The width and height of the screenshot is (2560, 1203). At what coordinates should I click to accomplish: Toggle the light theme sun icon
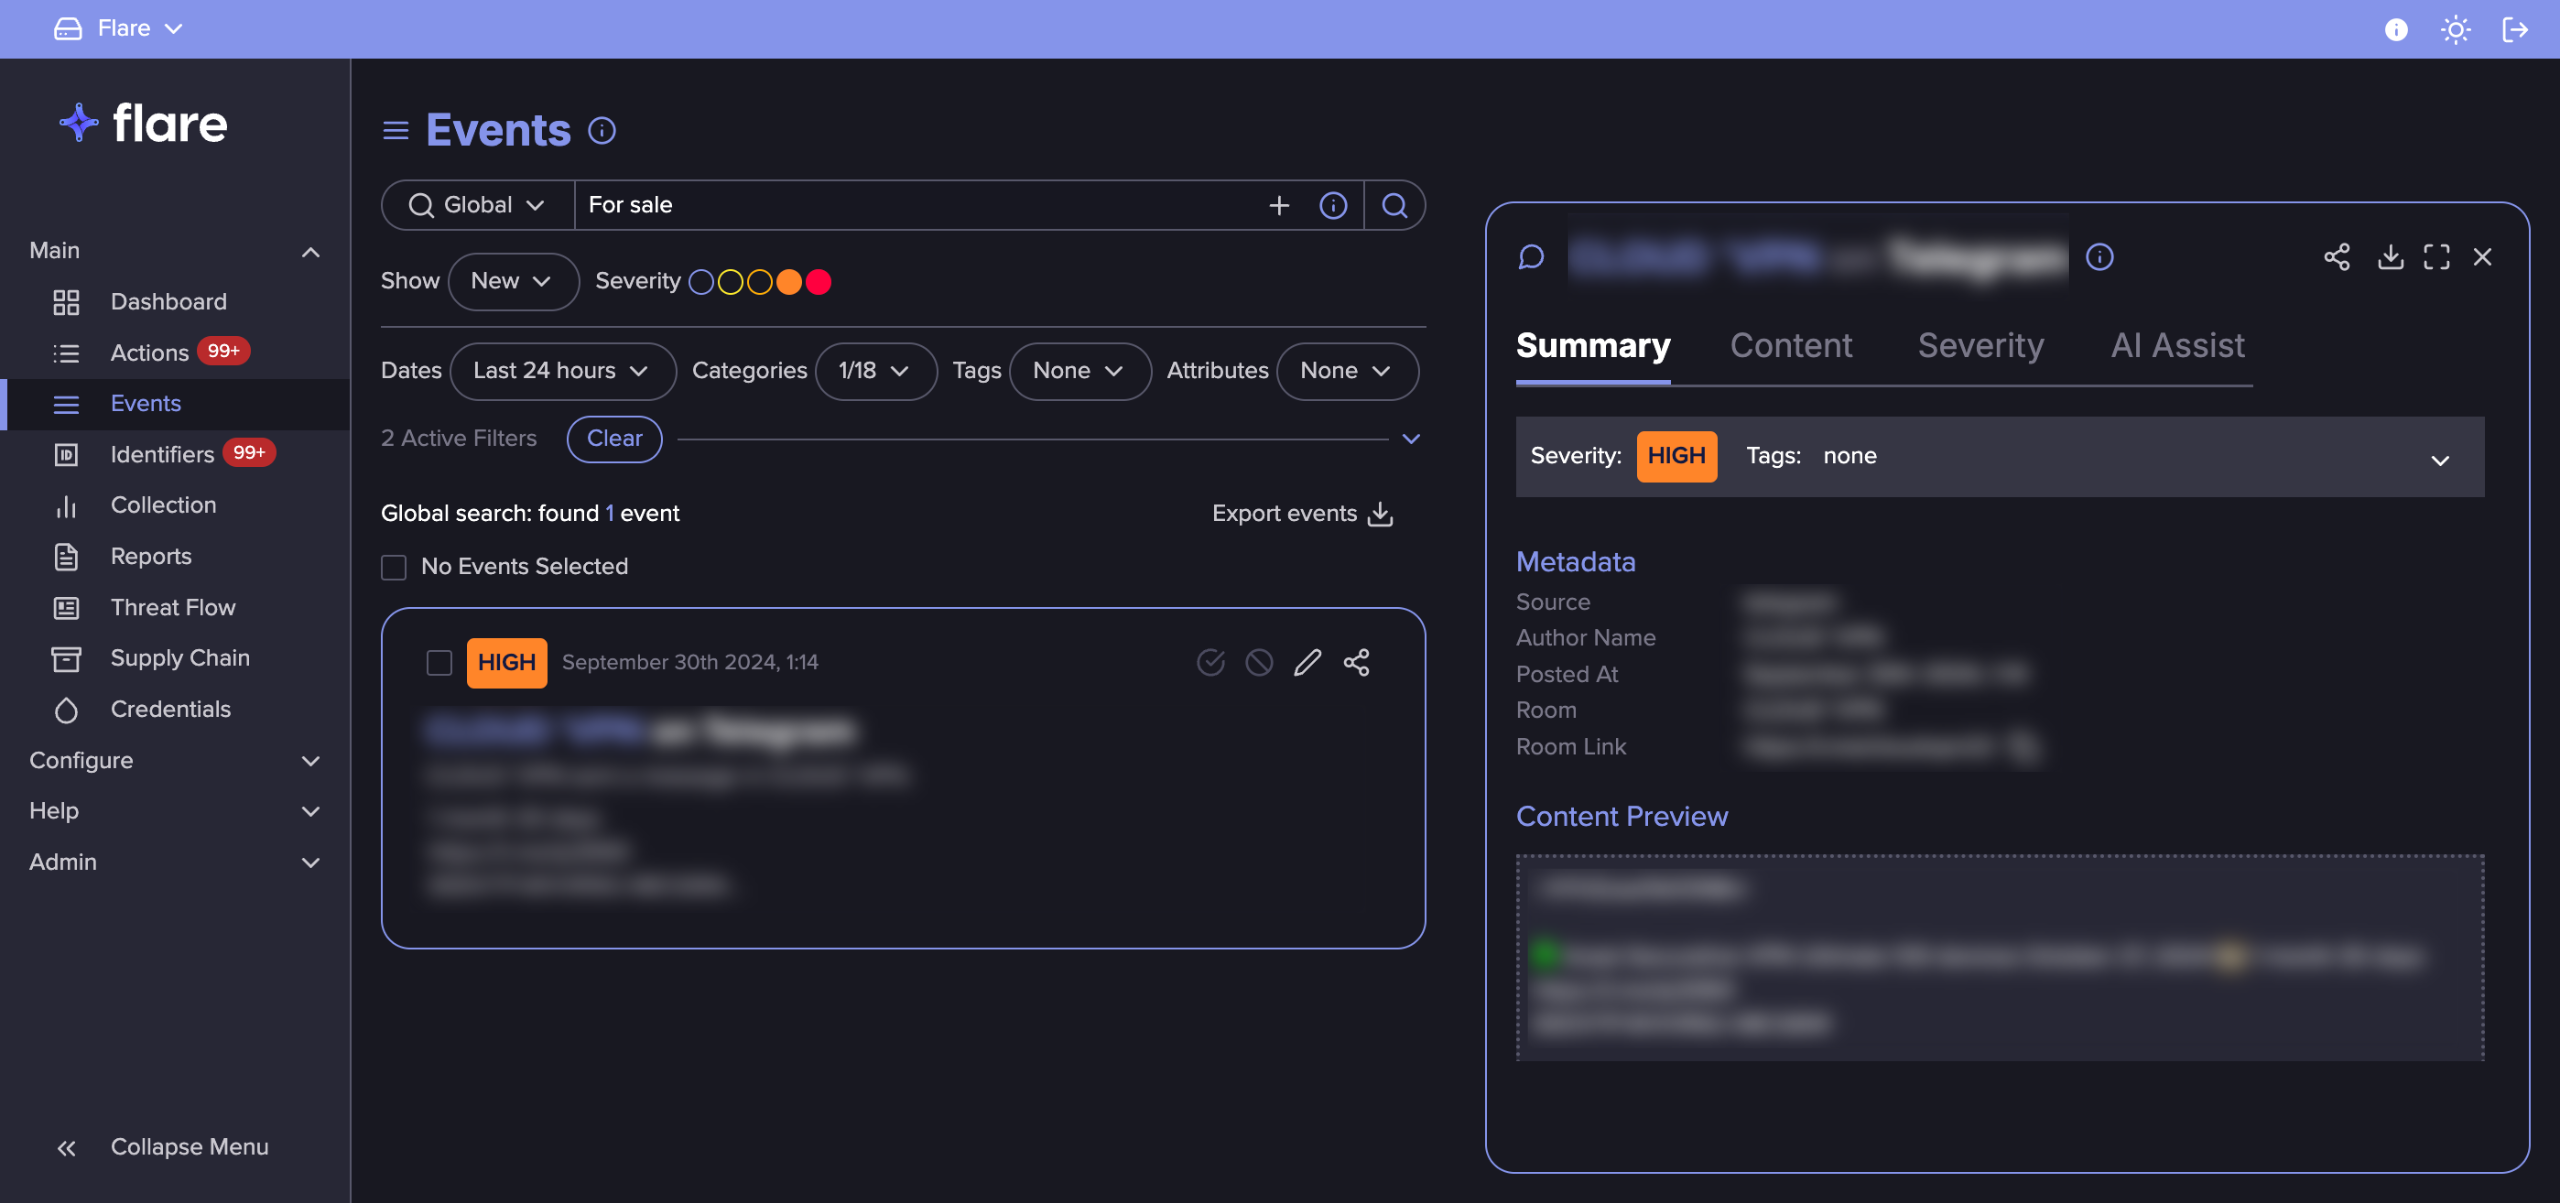coord(2455,29)
